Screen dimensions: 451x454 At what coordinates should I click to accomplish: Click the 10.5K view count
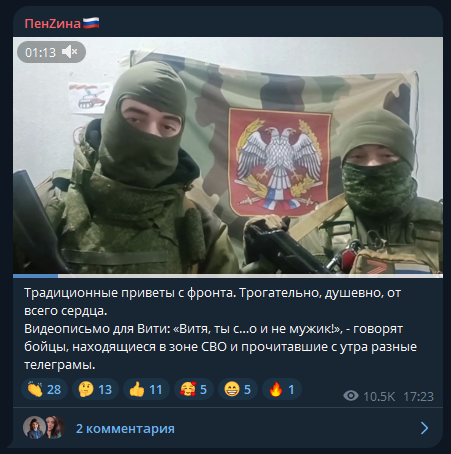pos(379,396)
